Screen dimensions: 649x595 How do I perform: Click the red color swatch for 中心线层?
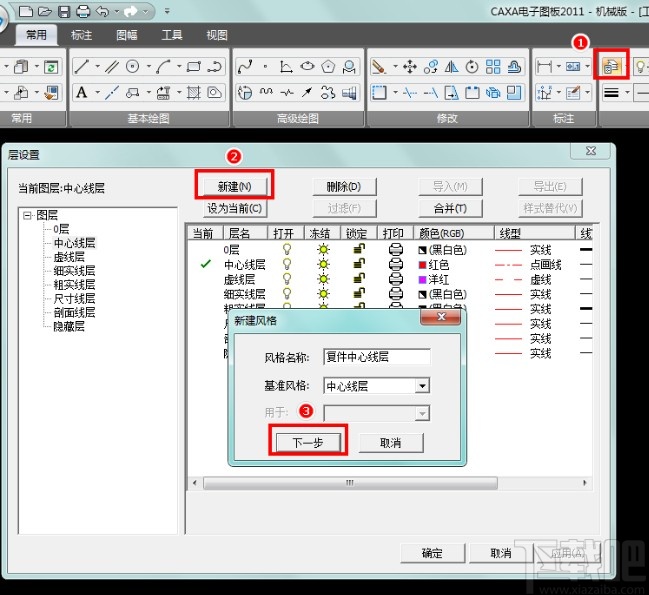(x=422, y=264)
